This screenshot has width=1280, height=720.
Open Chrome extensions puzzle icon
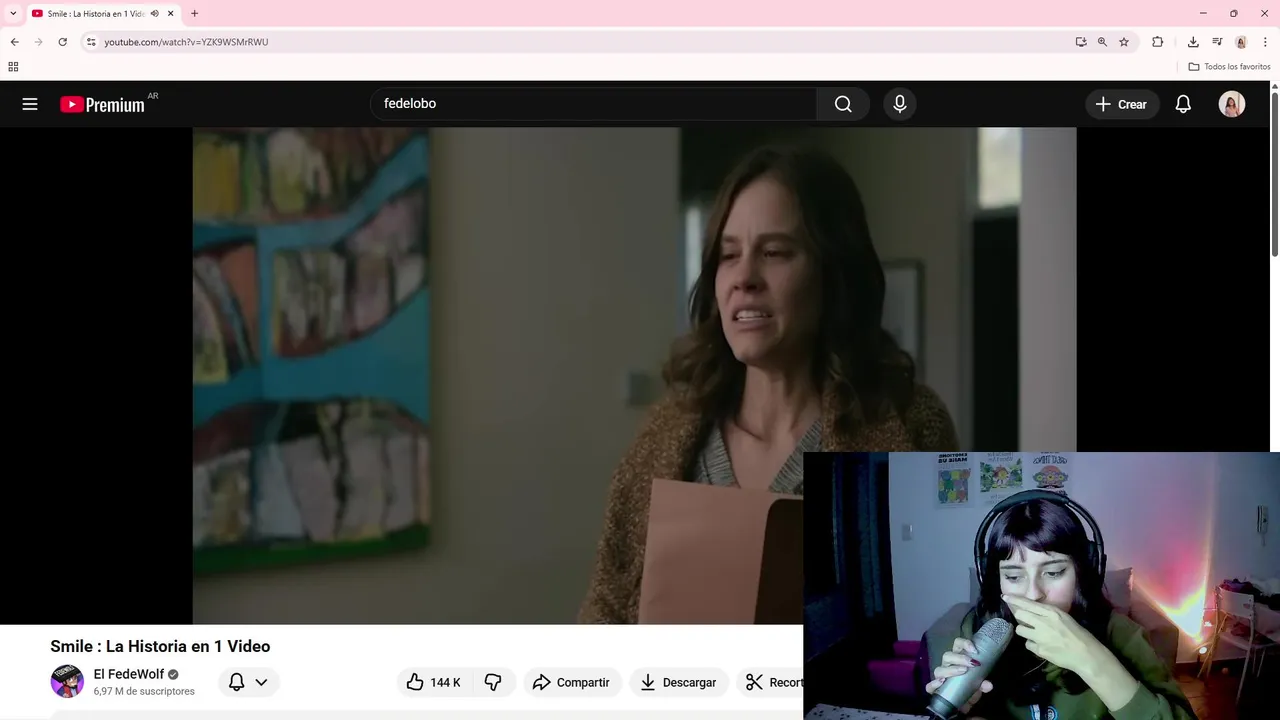[x=1158, y=42]
